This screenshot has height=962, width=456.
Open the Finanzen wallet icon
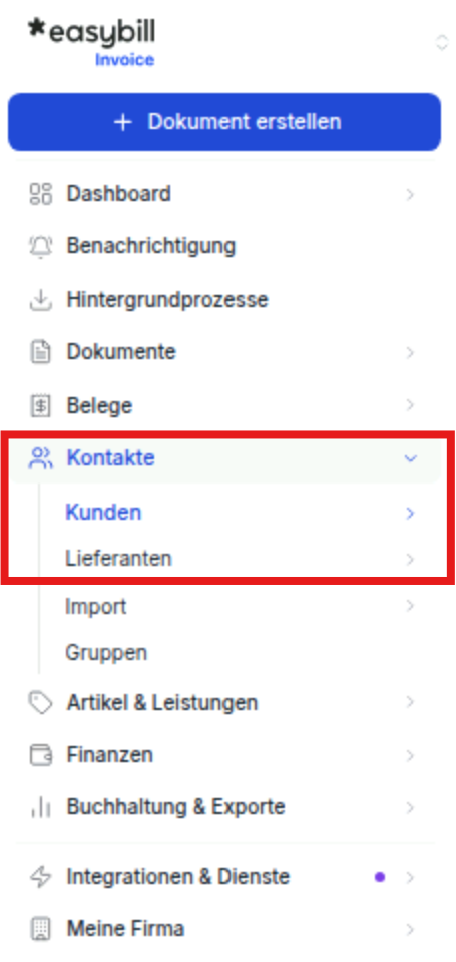click(41, 755)
